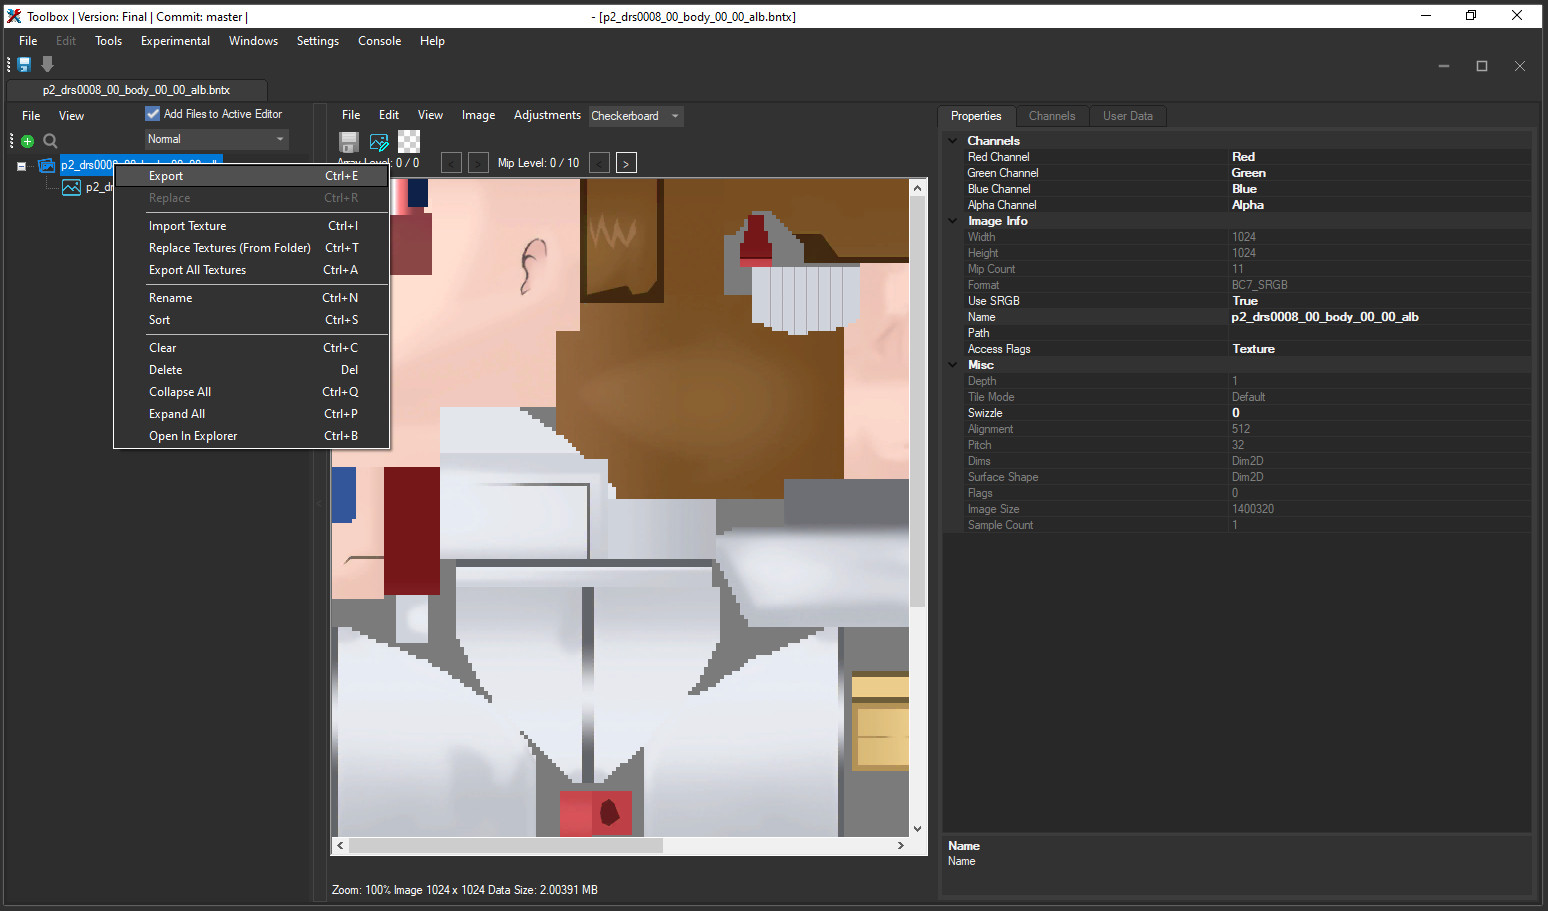The image size is (1548, 911).
Task: Click the edit image pencil icon
Action: 379,142
